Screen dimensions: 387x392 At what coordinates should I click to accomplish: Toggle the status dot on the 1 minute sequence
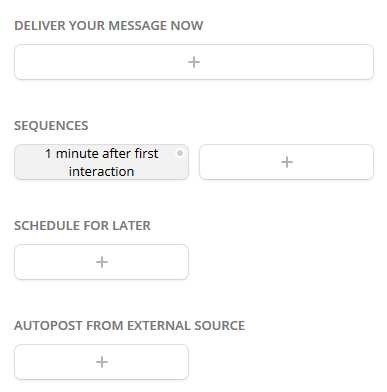180,153
